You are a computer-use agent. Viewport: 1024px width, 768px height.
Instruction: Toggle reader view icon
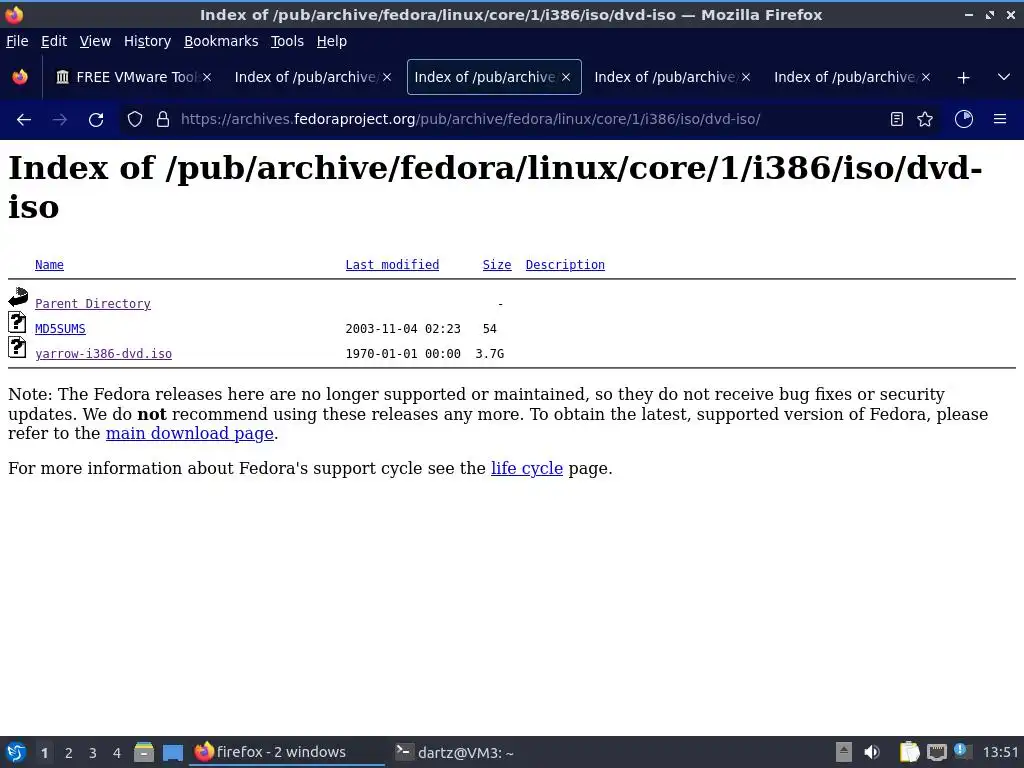tap(897, 119)
